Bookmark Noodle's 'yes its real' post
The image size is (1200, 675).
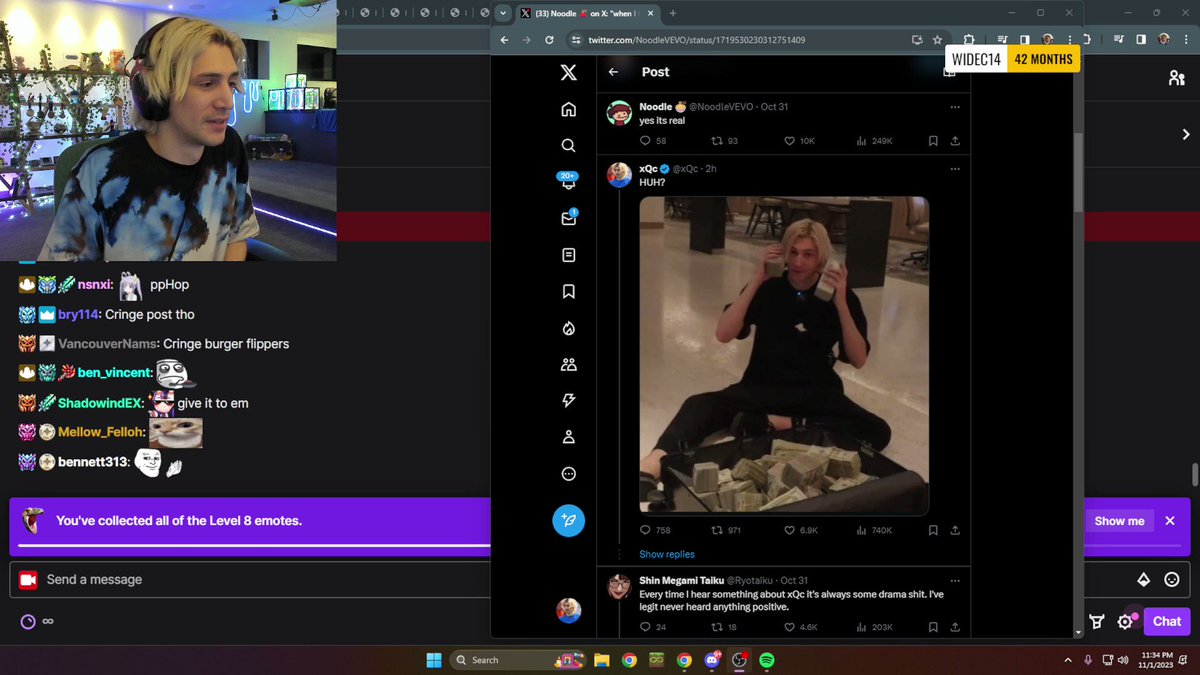932,141
